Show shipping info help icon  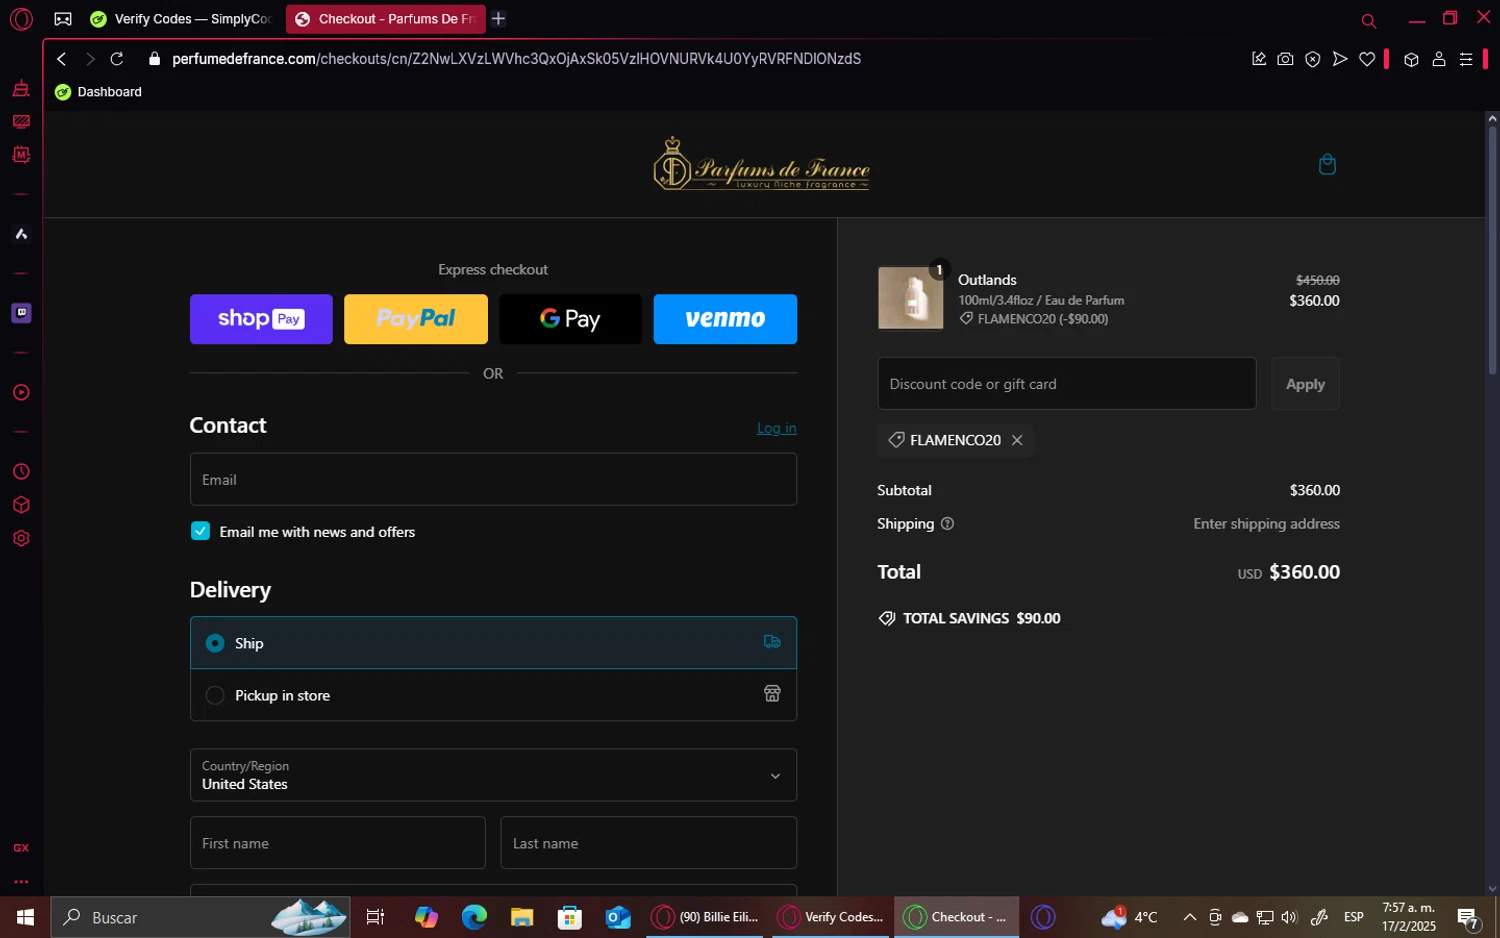947,523
